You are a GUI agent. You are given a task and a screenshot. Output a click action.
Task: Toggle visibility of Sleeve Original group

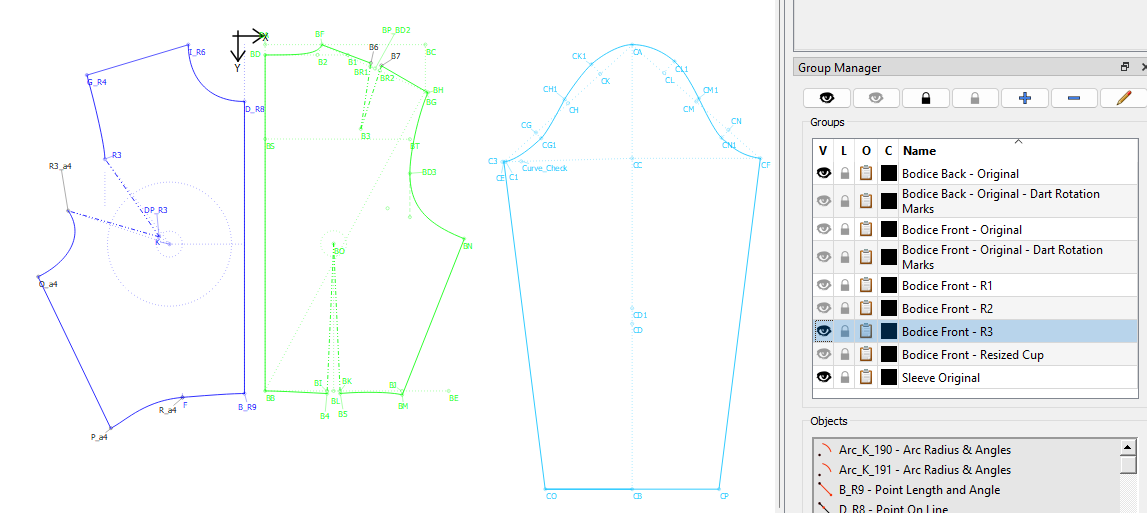[x=824, y=378]
